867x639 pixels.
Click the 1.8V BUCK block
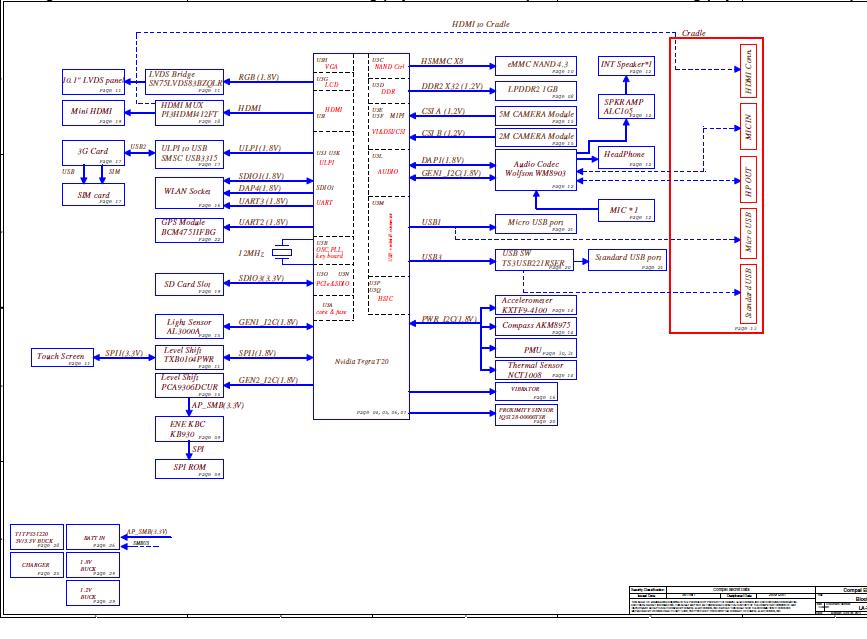(93, 565)
